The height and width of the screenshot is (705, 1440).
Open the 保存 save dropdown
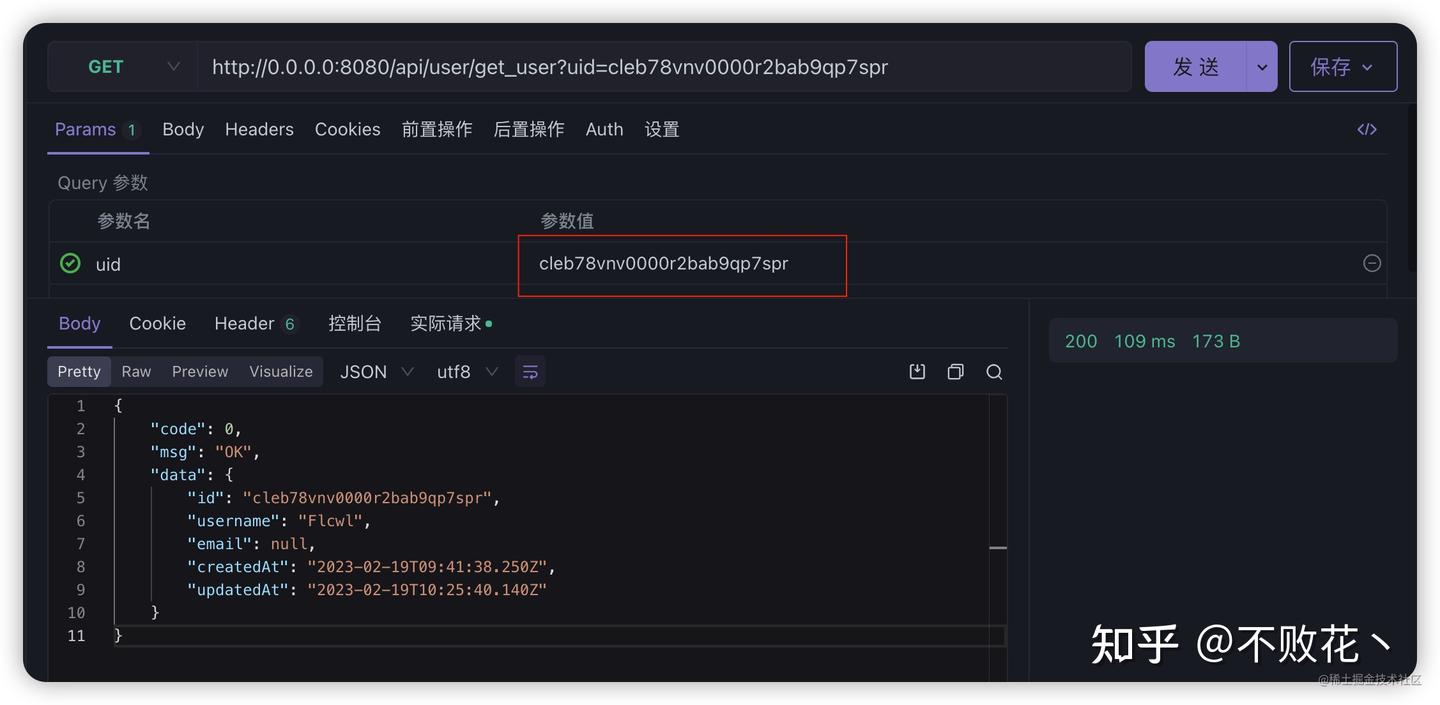click(x=1343, y=67)
